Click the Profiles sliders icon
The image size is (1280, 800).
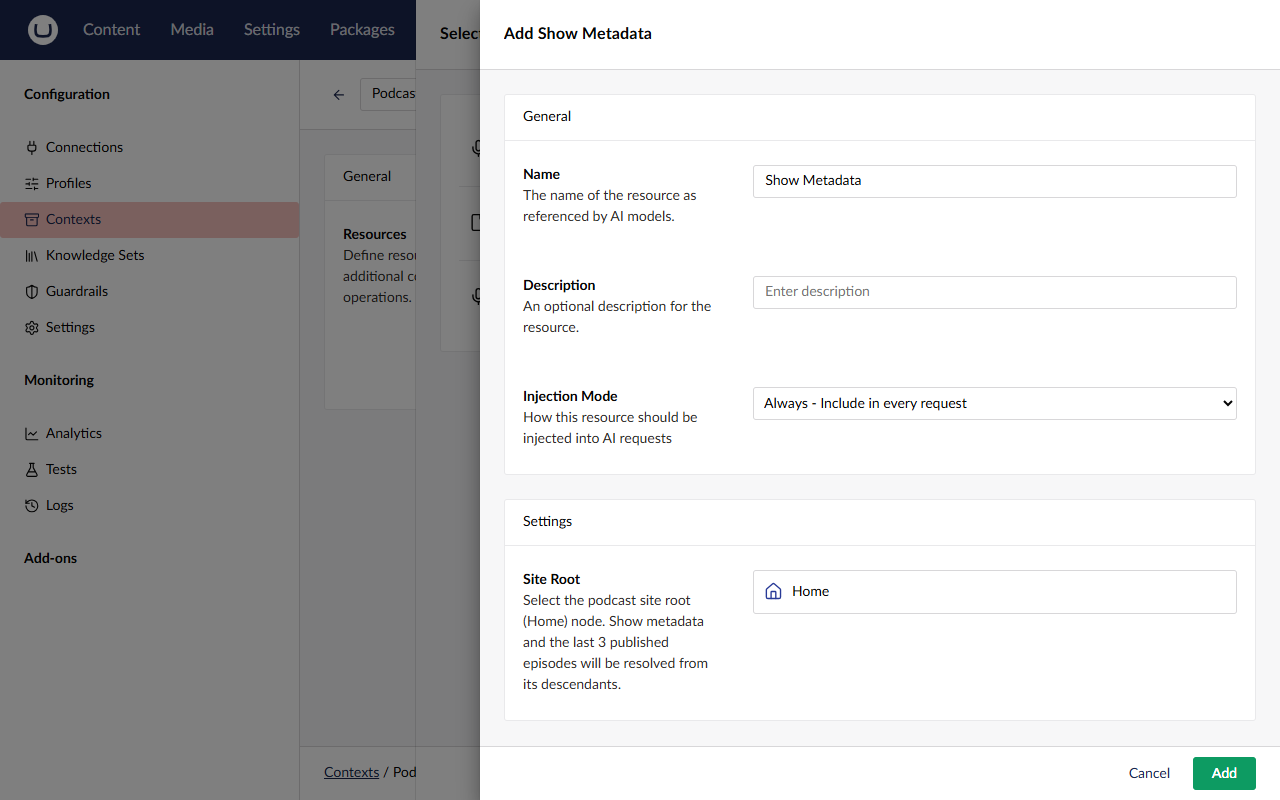[x=32, y=183]
